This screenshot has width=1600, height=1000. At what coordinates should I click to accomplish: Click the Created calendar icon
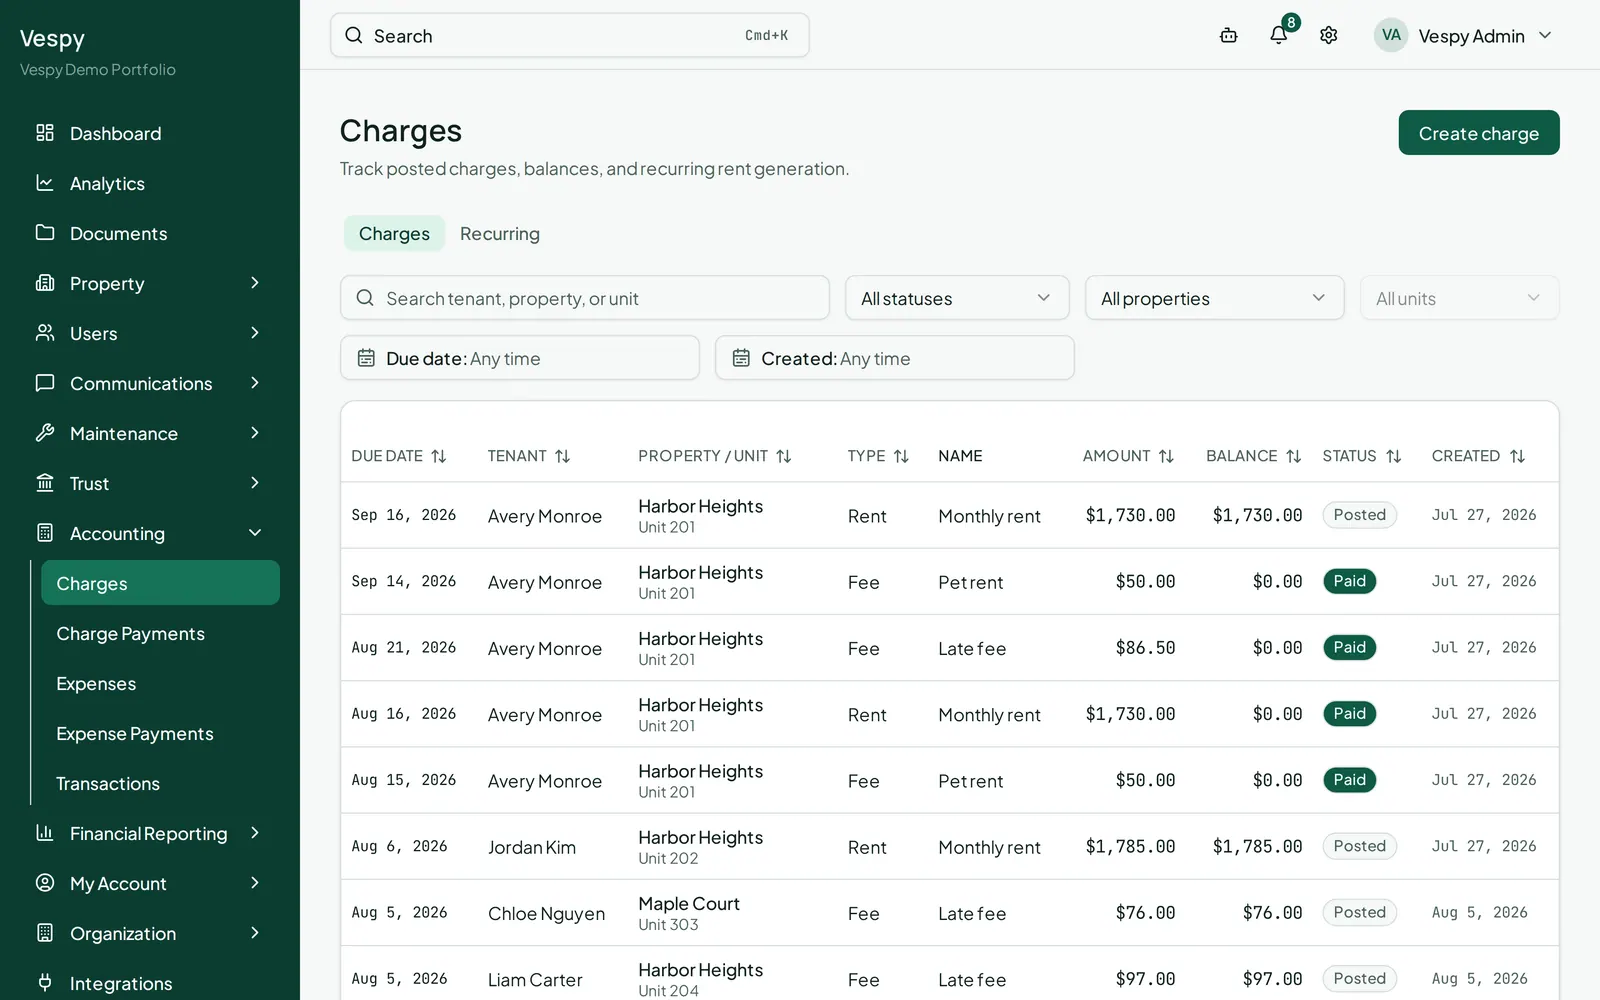pos(741,358)
